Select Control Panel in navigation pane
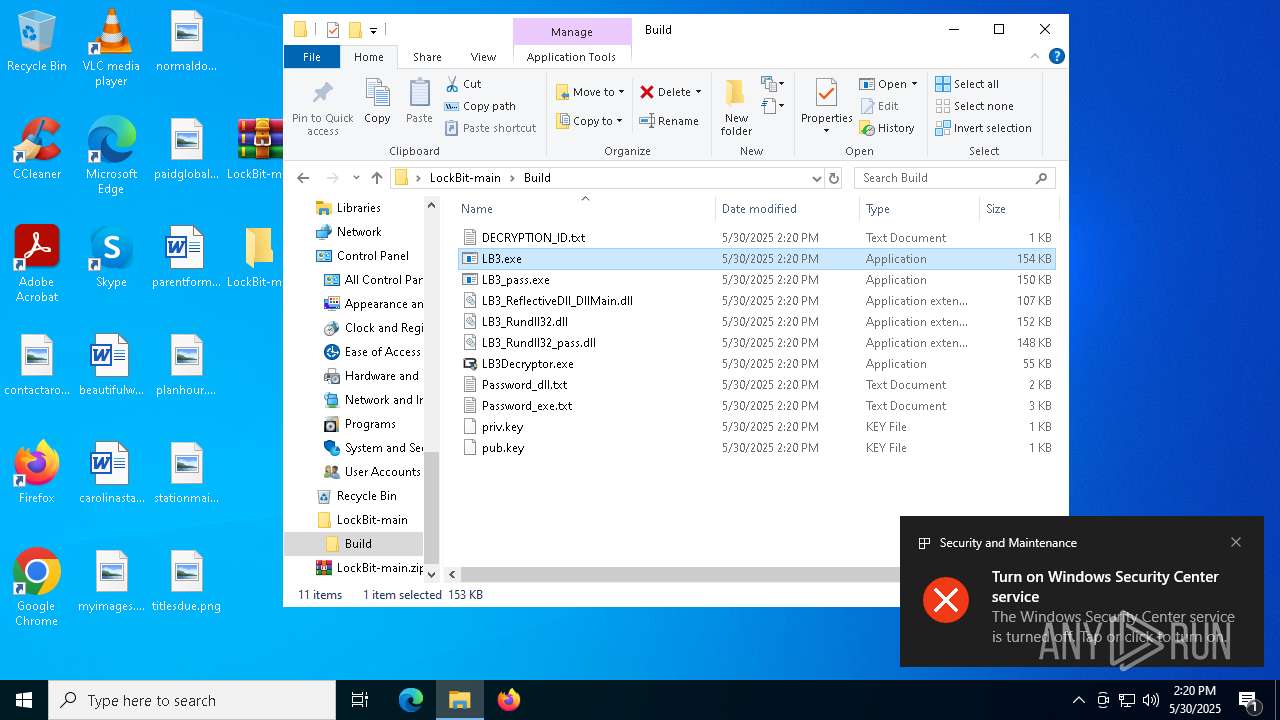The height and width of the screenshot is (720, 1280). (x=372, y=256)
